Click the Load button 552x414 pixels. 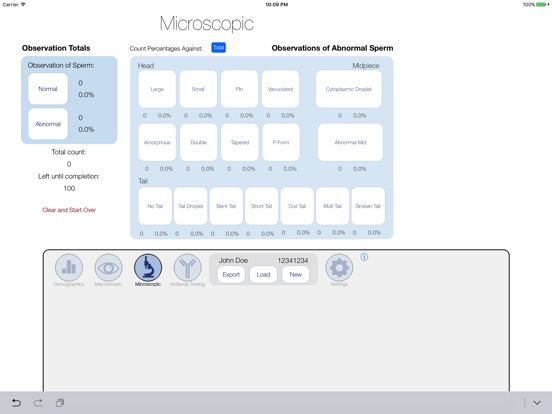click(263, 275)
